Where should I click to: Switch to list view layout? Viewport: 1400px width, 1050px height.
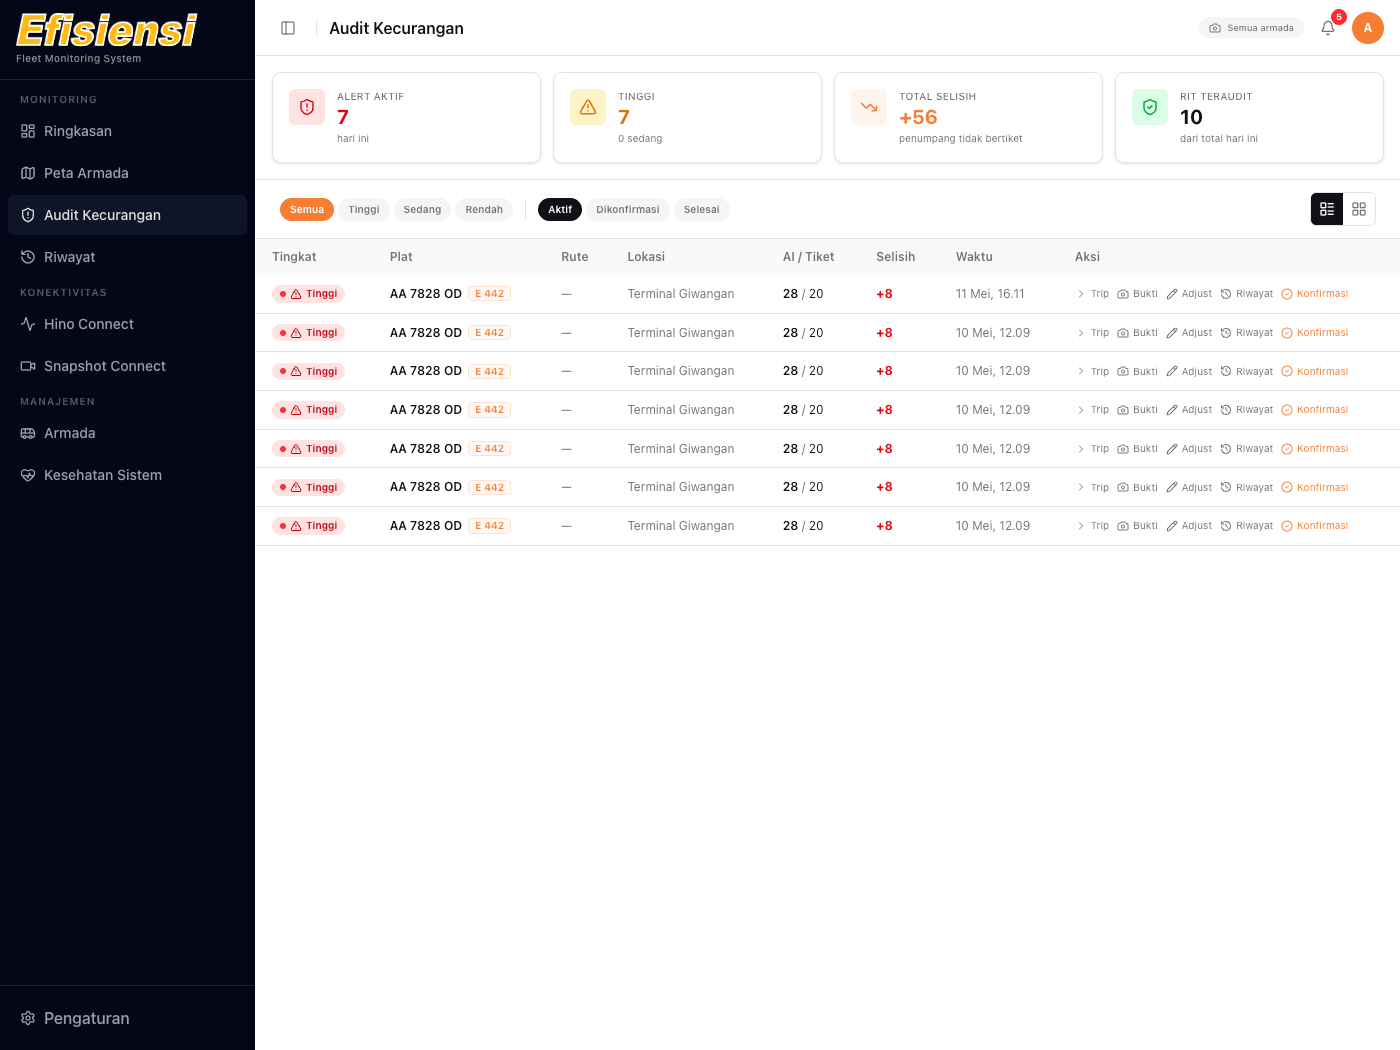click(1327, 209)
